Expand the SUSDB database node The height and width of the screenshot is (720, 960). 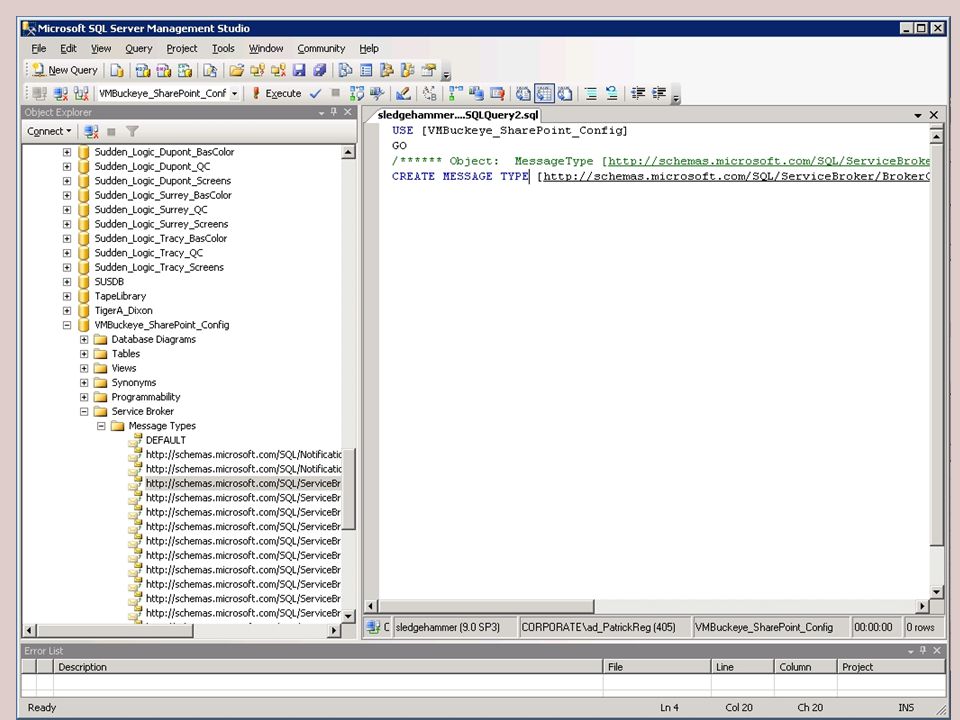click(x=67, y=282)
